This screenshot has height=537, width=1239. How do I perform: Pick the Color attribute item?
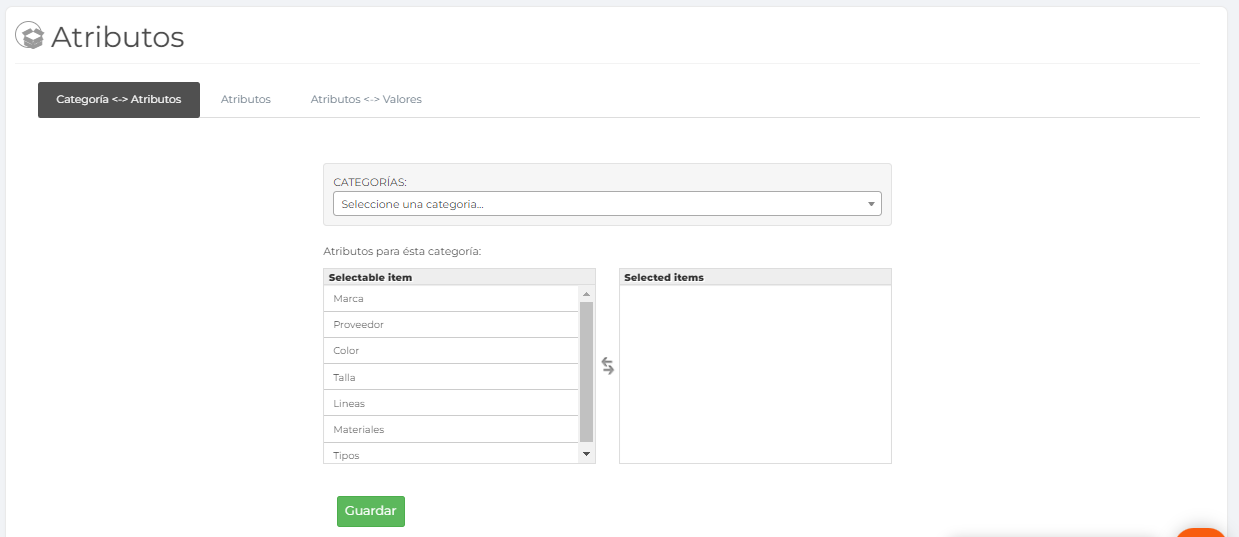click(x=451, y=351)
